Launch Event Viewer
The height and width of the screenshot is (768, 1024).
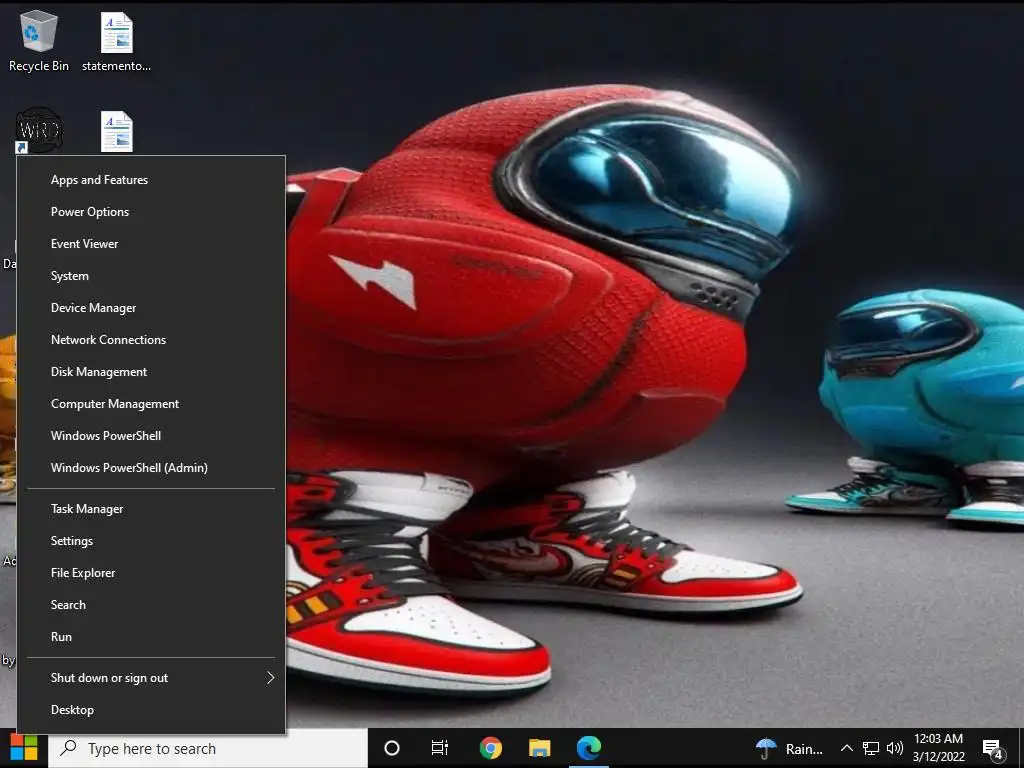click(x=151, y=244)
